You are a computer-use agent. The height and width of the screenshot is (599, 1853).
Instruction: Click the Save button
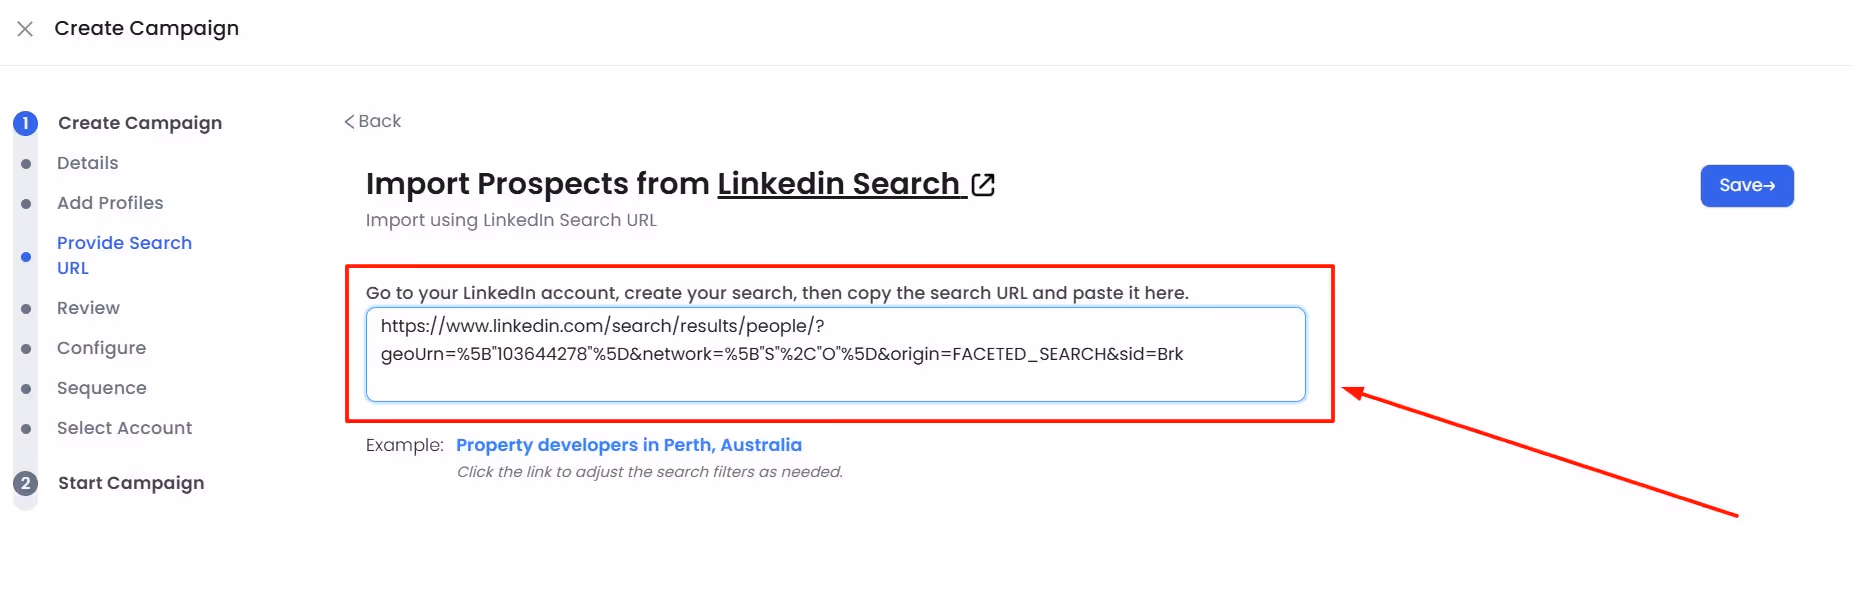(1746, 185)
